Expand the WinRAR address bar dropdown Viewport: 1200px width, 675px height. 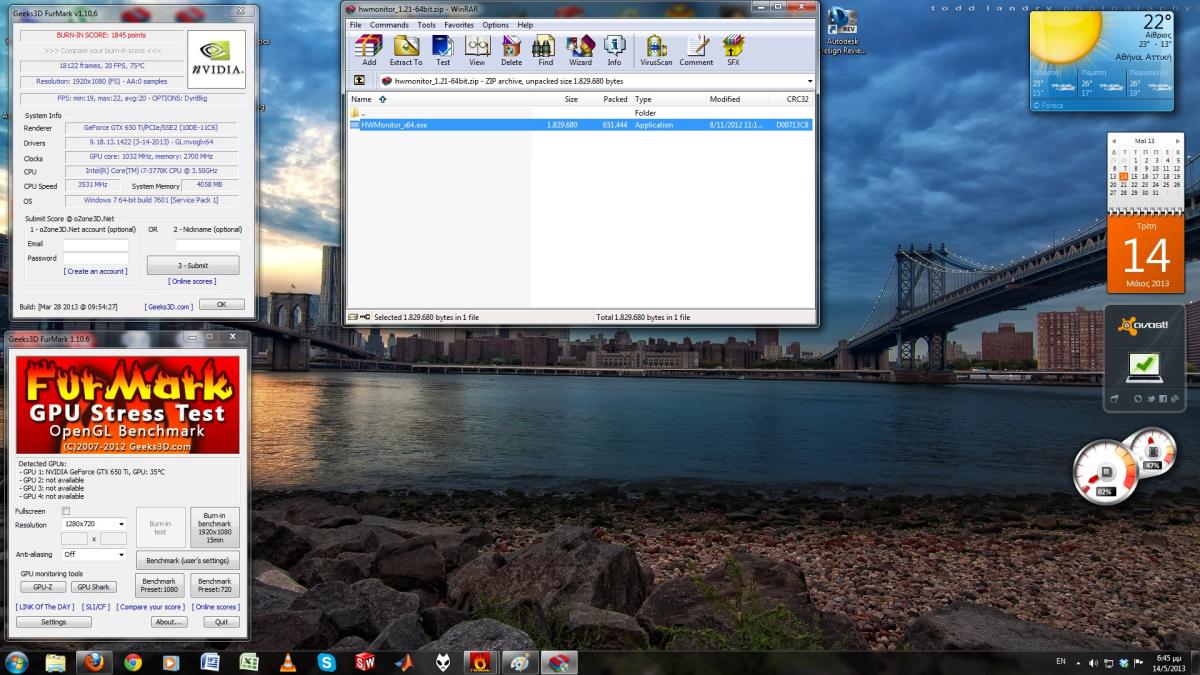[x=809, y=81]
